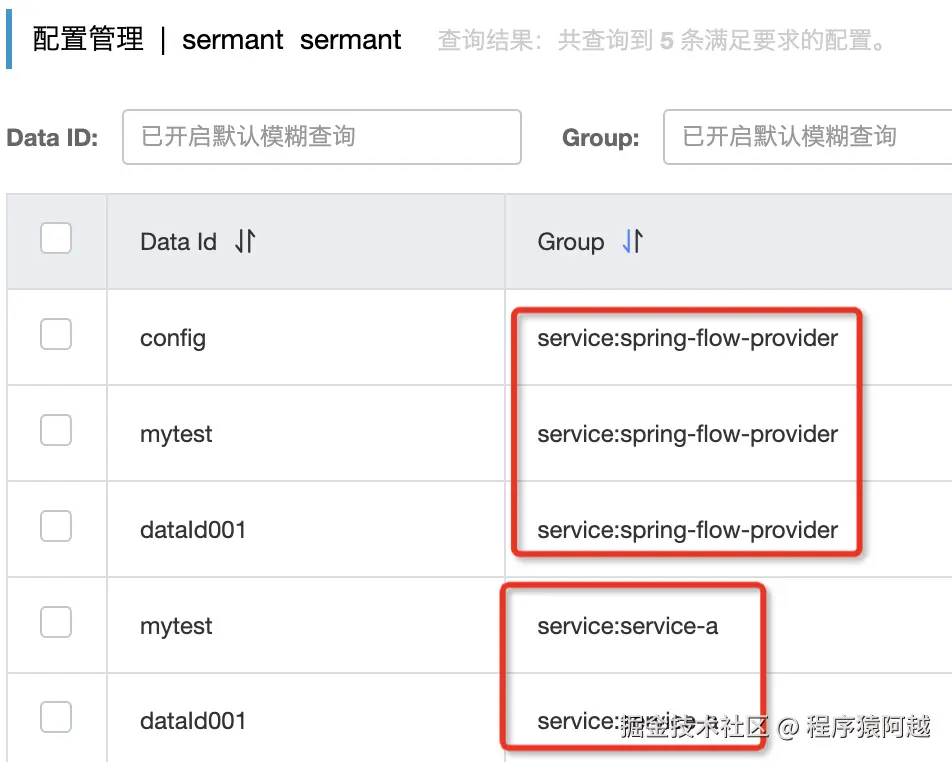
Task: Select the last row's dataId001 checkbox
Action: [56, 718]
